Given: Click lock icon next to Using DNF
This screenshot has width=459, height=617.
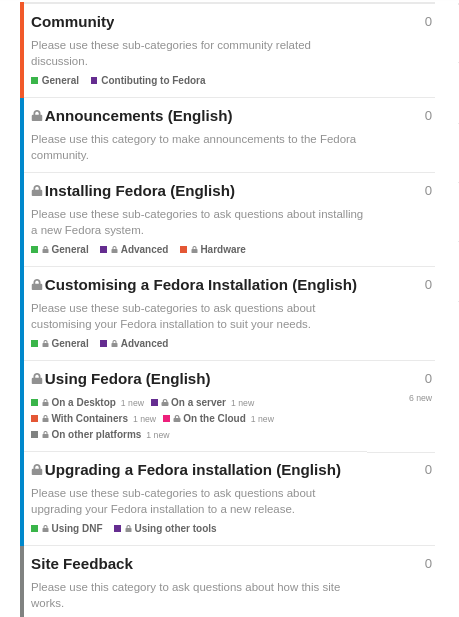Looking at the screenshot, I should (45, 529).
